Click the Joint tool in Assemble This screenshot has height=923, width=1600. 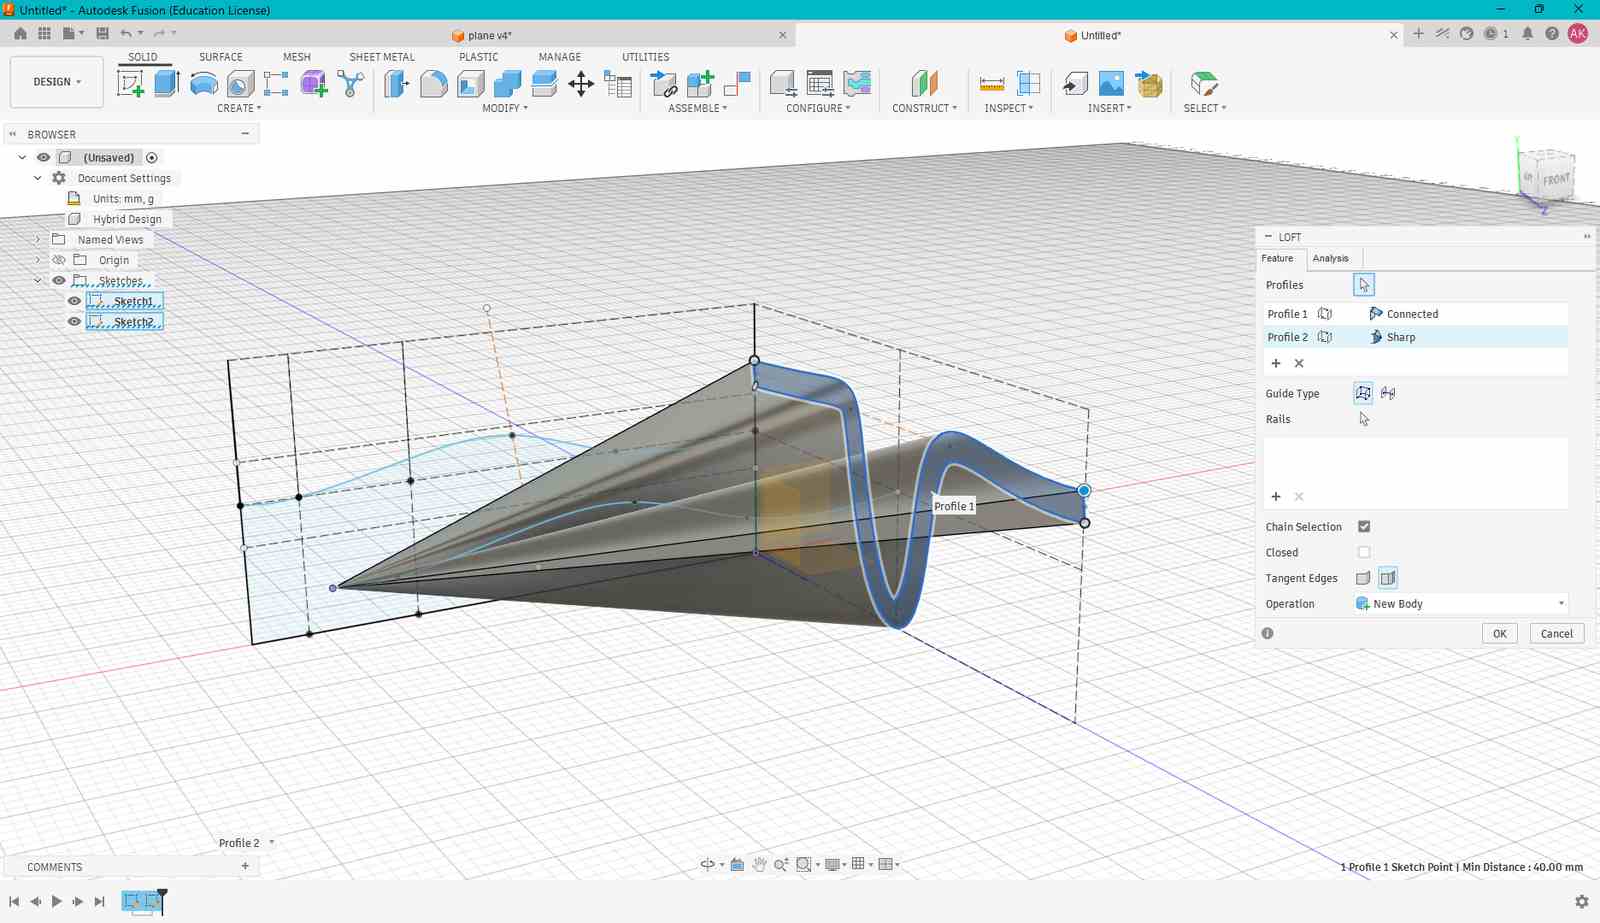click(737, 84)
